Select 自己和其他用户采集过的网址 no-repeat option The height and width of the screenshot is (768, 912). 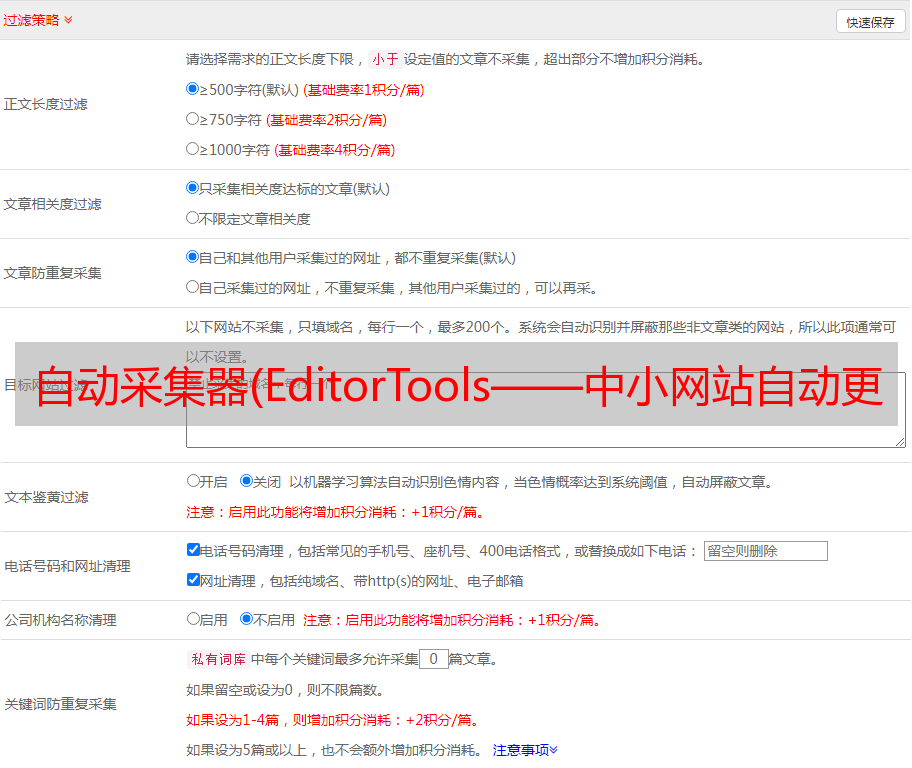tap(193, 257)
